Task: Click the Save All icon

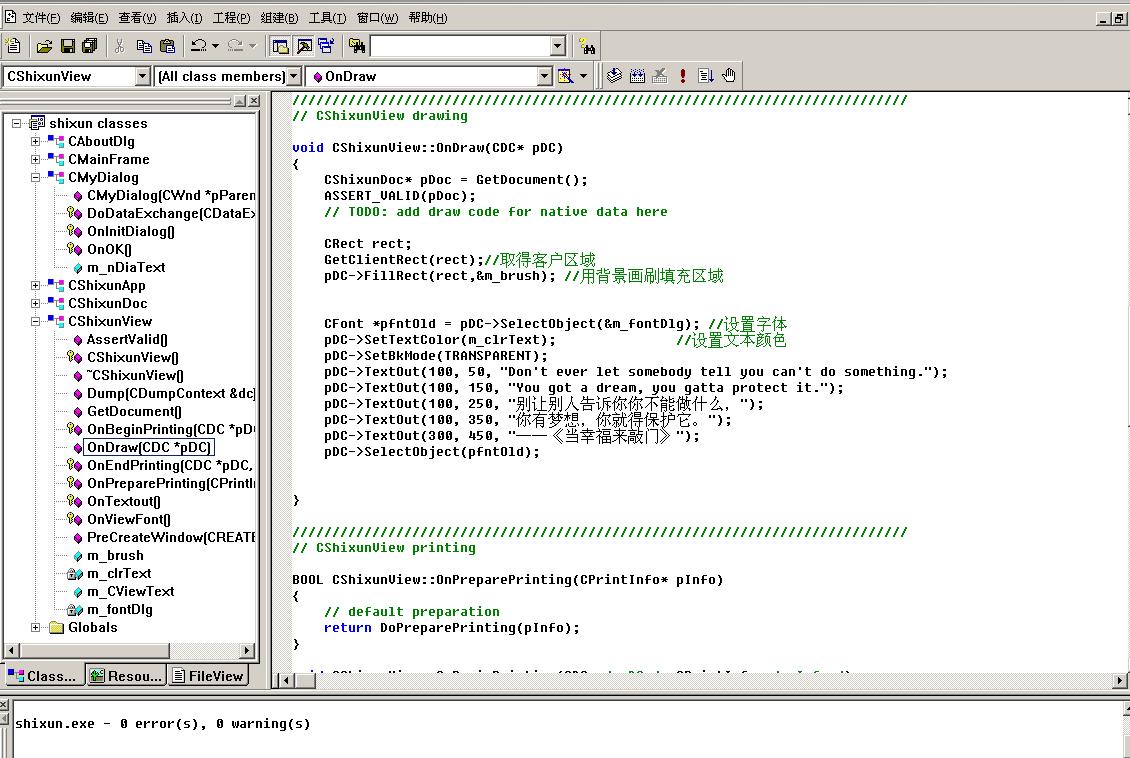Action: coord(90,46)
